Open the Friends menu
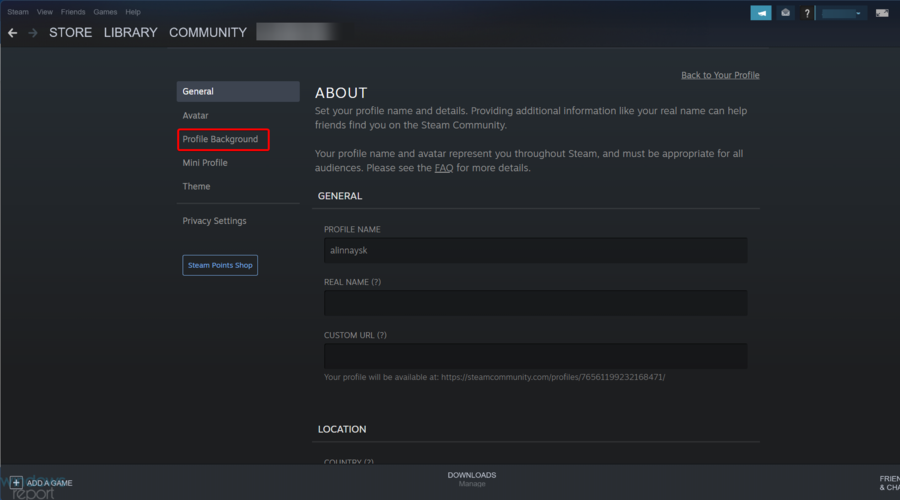900x500 pixels. coord(73,12)
